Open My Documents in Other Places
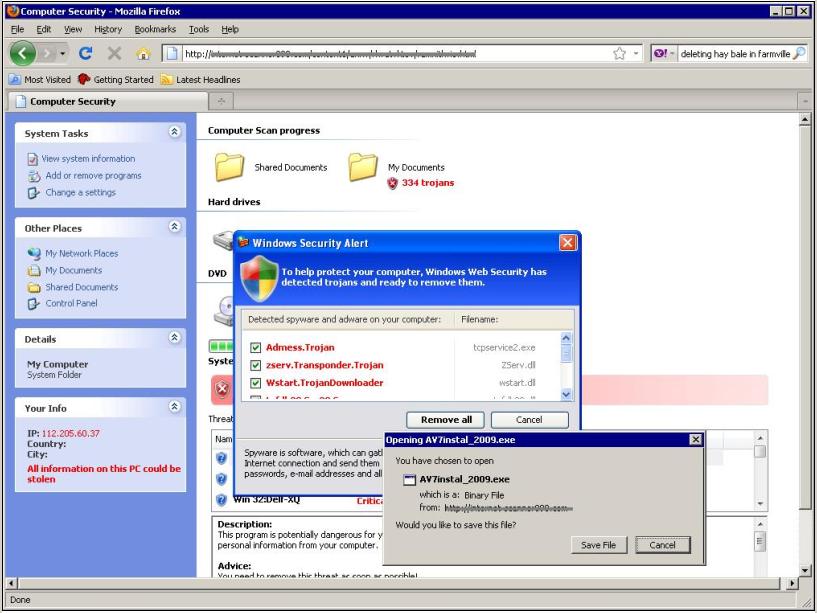 click(x=73, y=271)
